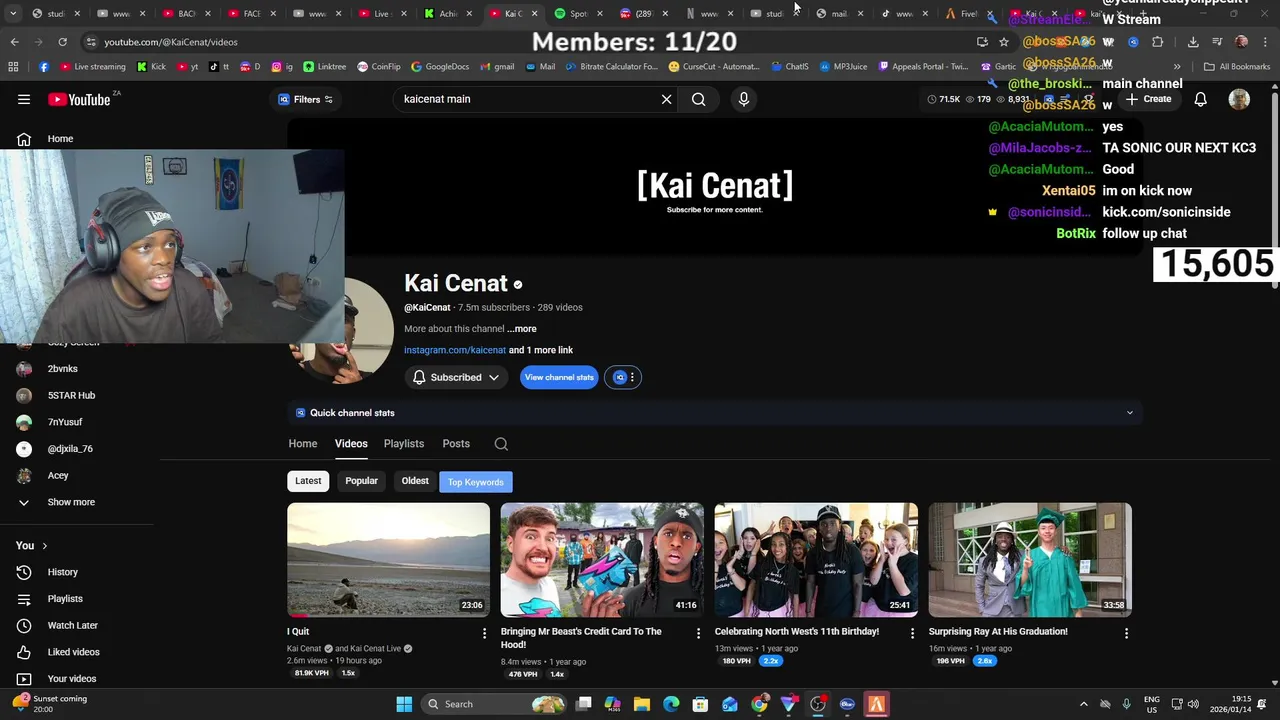Show hidden tray icons chevron

(x=1083, y=704)
